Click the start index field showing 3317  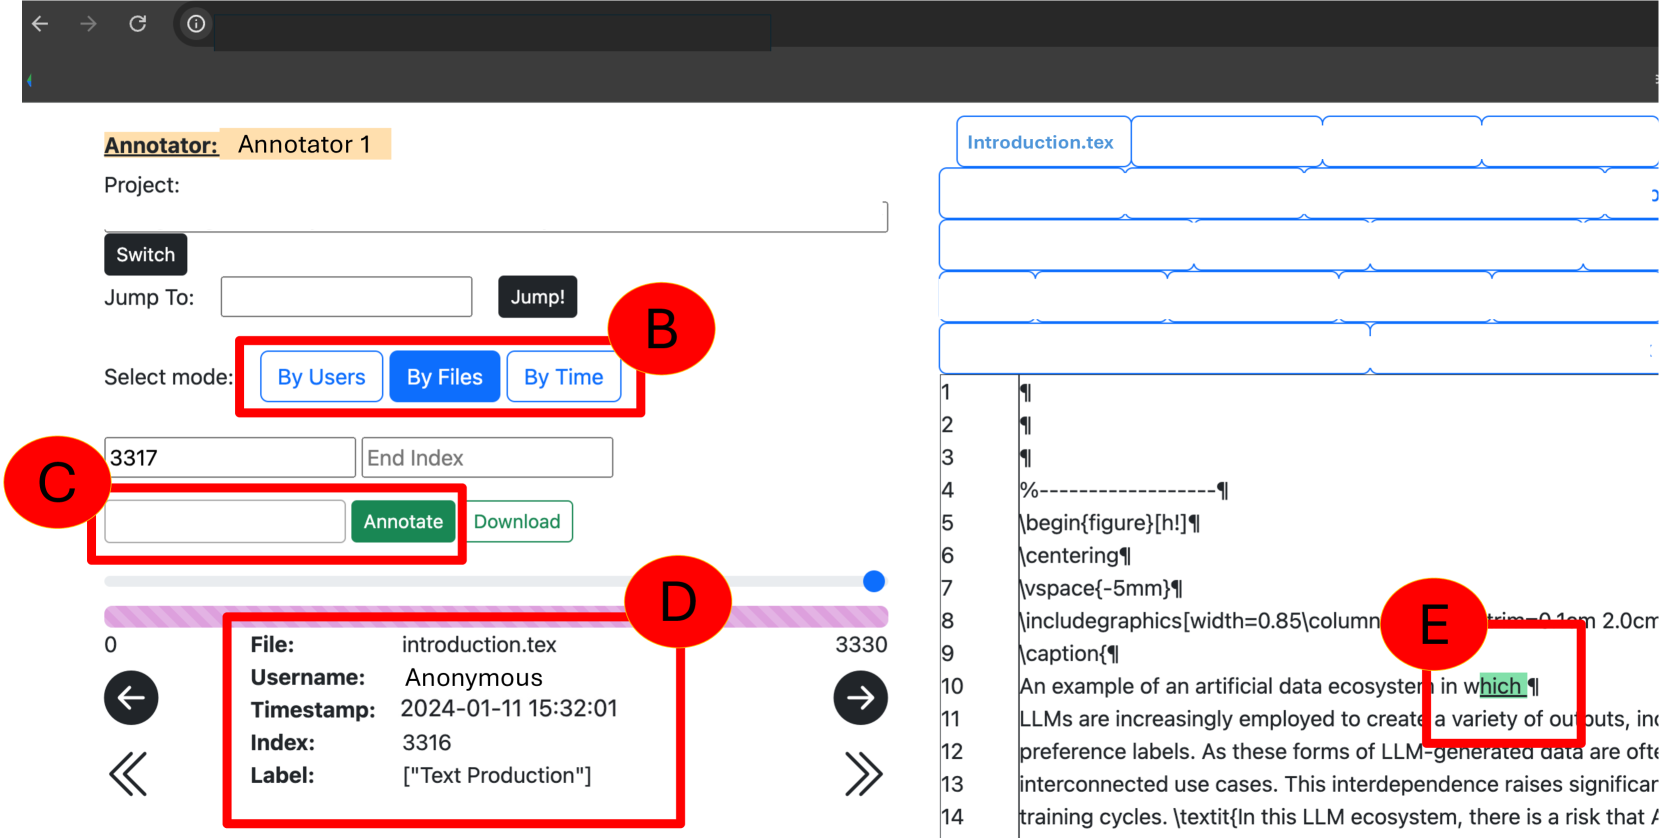[230, 457]
